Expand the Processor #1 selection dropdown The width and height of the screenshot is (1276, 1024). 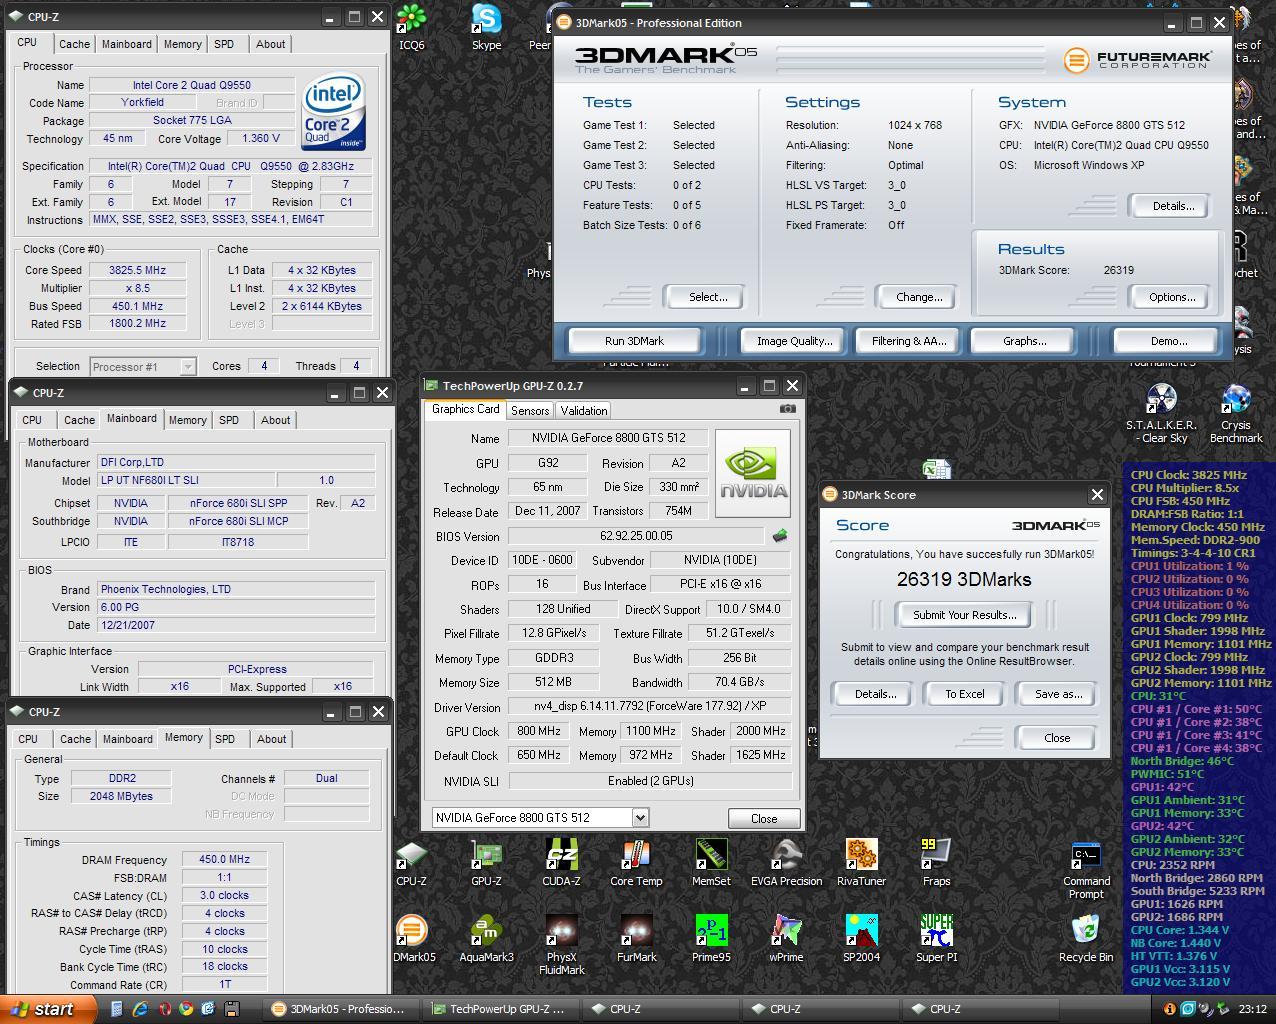[x=187, y=366]
